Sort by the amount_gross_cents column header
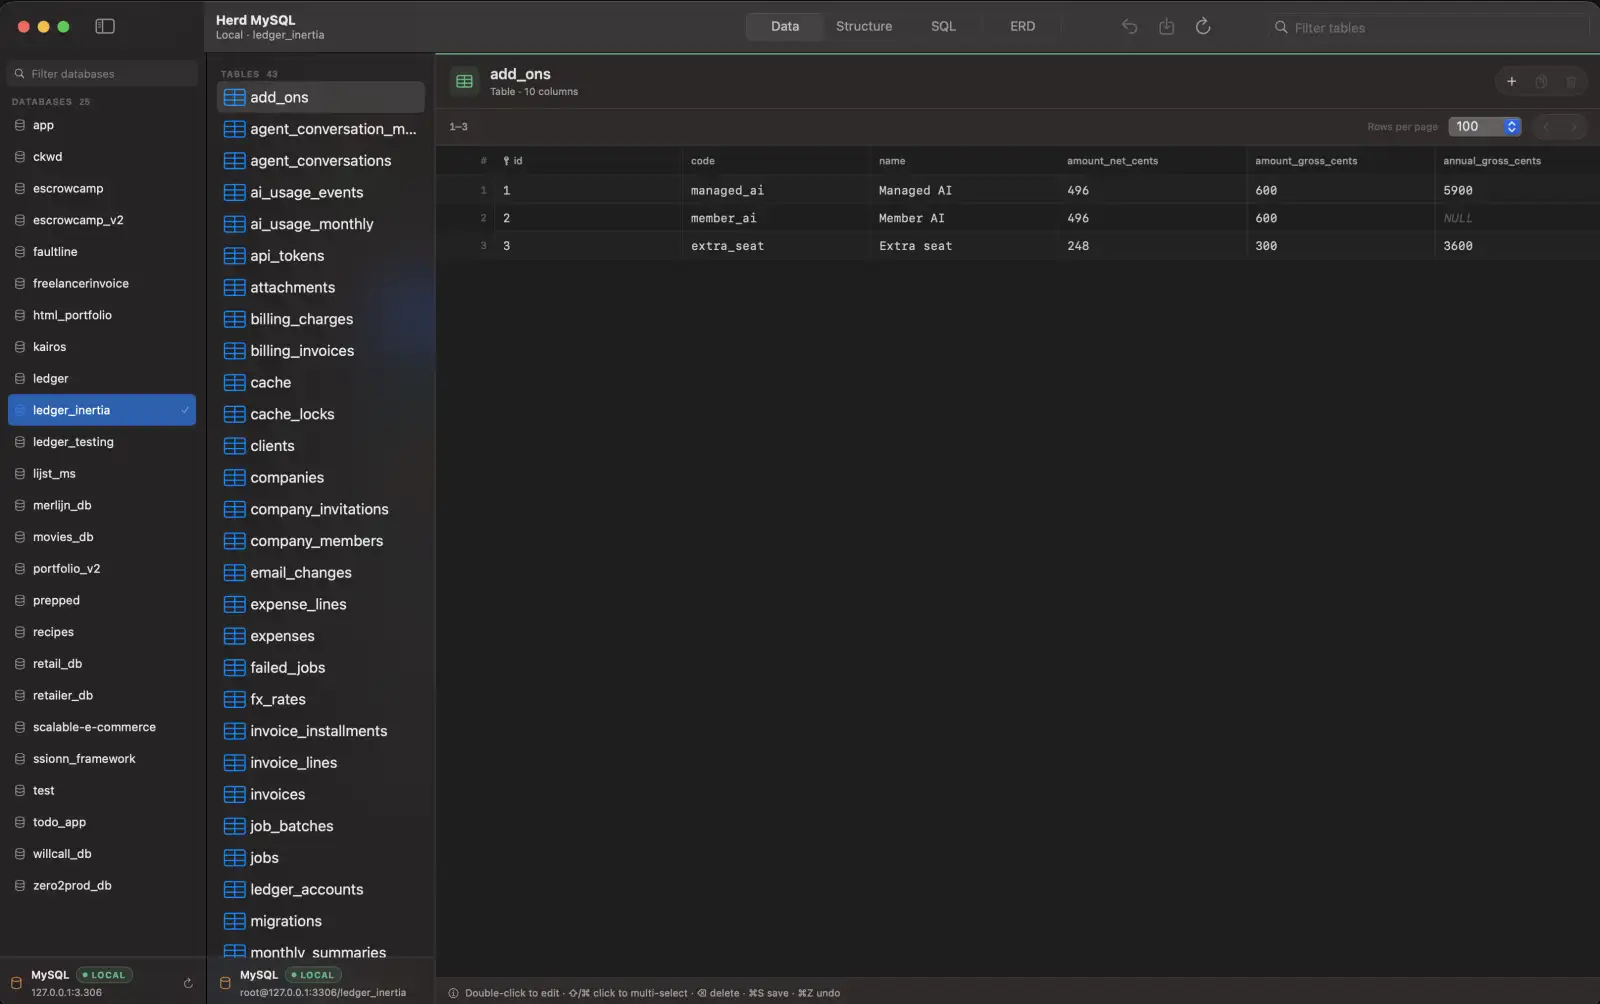The image size is (1600, 1004). click(1306, 161)
